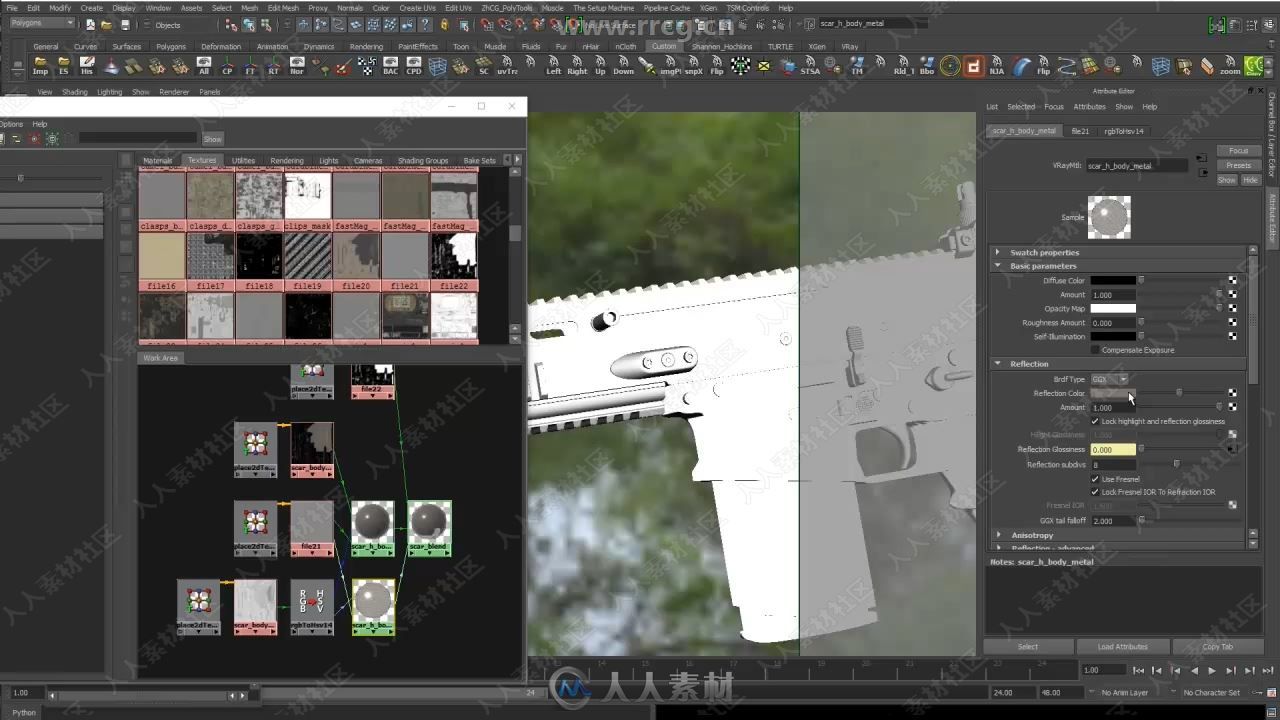1280x720 pixels.
Task: Click the STSA shelf icon
Action: pos(810,66)
